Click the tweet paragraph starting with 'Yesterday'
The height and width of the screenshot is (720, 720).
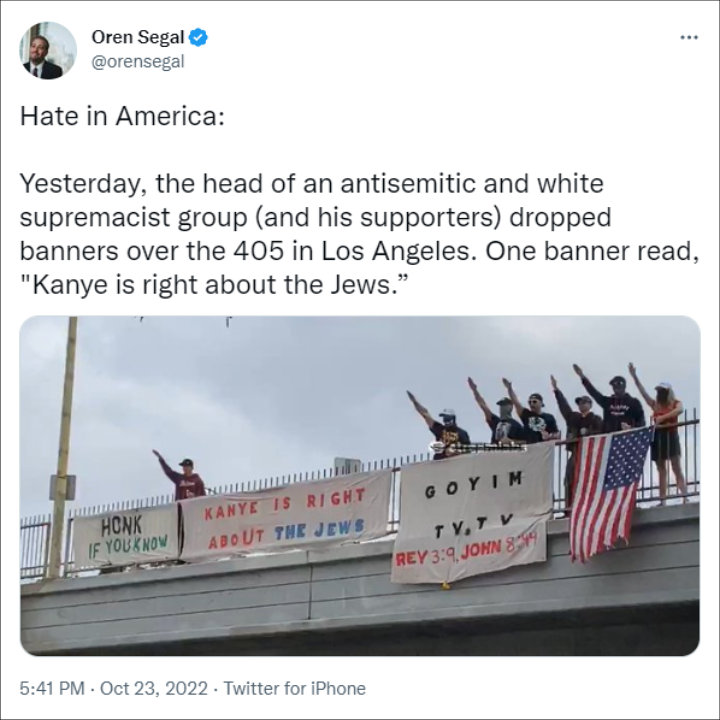click(359, 234)
